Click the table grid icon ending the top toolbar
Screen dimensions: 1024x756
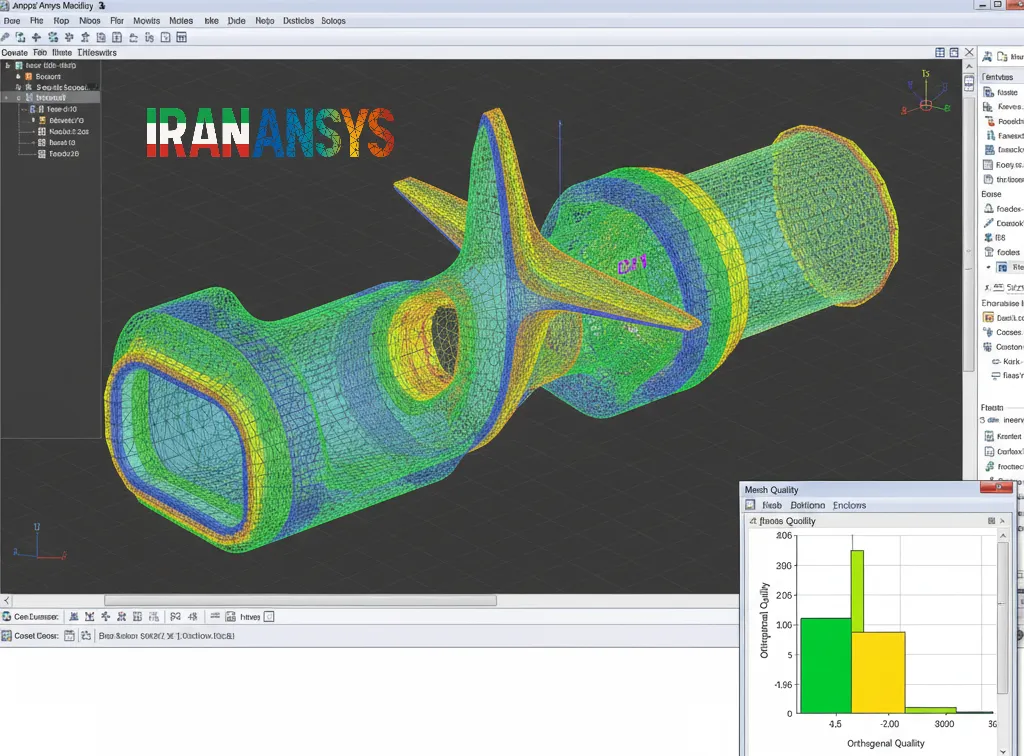(182, 37)
